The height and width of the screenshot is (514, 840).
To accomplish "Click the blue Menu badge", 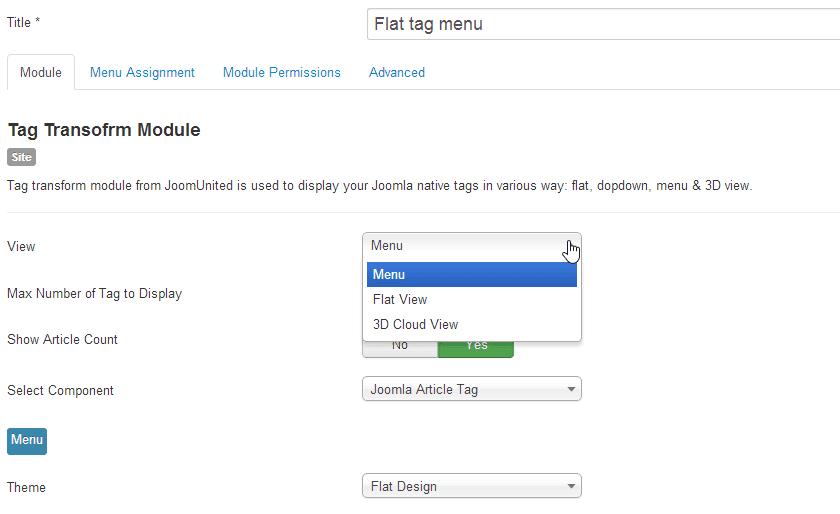I will point(27,440).
